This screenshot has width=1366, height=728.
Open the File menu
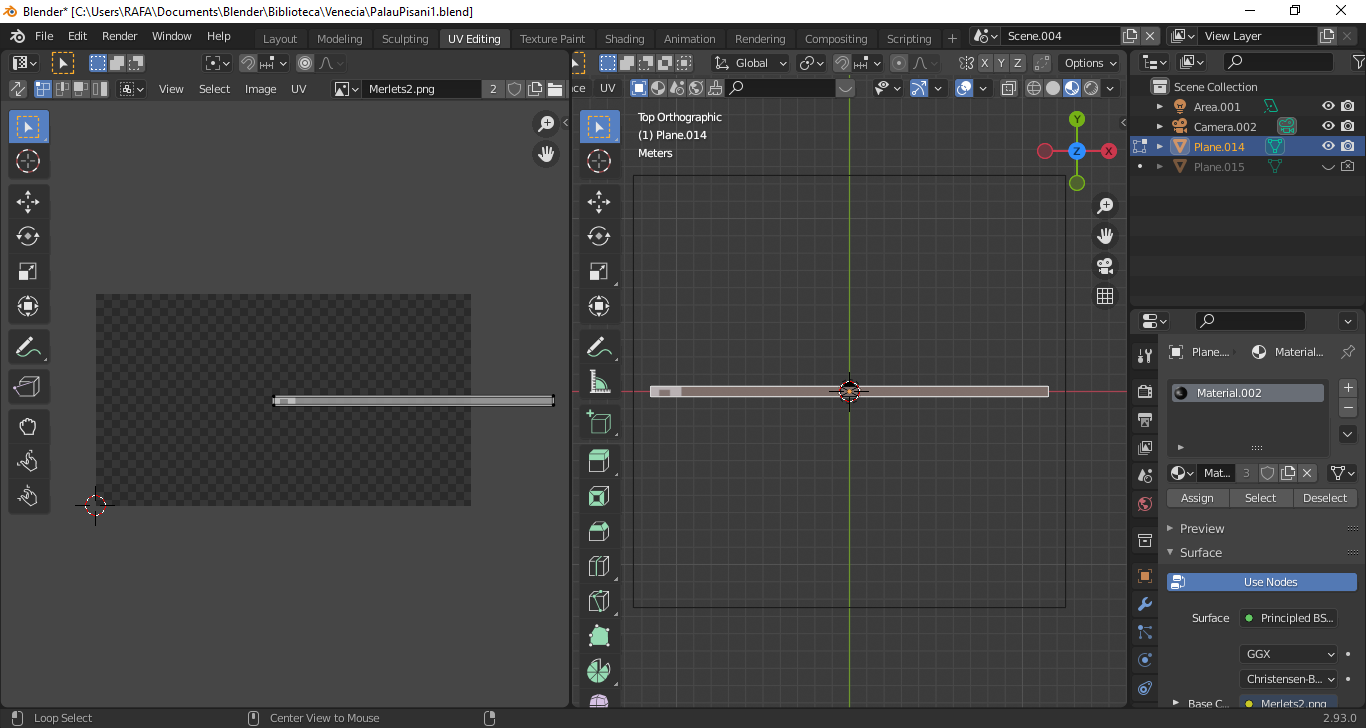pyautogui.click(x=45, y=36)
